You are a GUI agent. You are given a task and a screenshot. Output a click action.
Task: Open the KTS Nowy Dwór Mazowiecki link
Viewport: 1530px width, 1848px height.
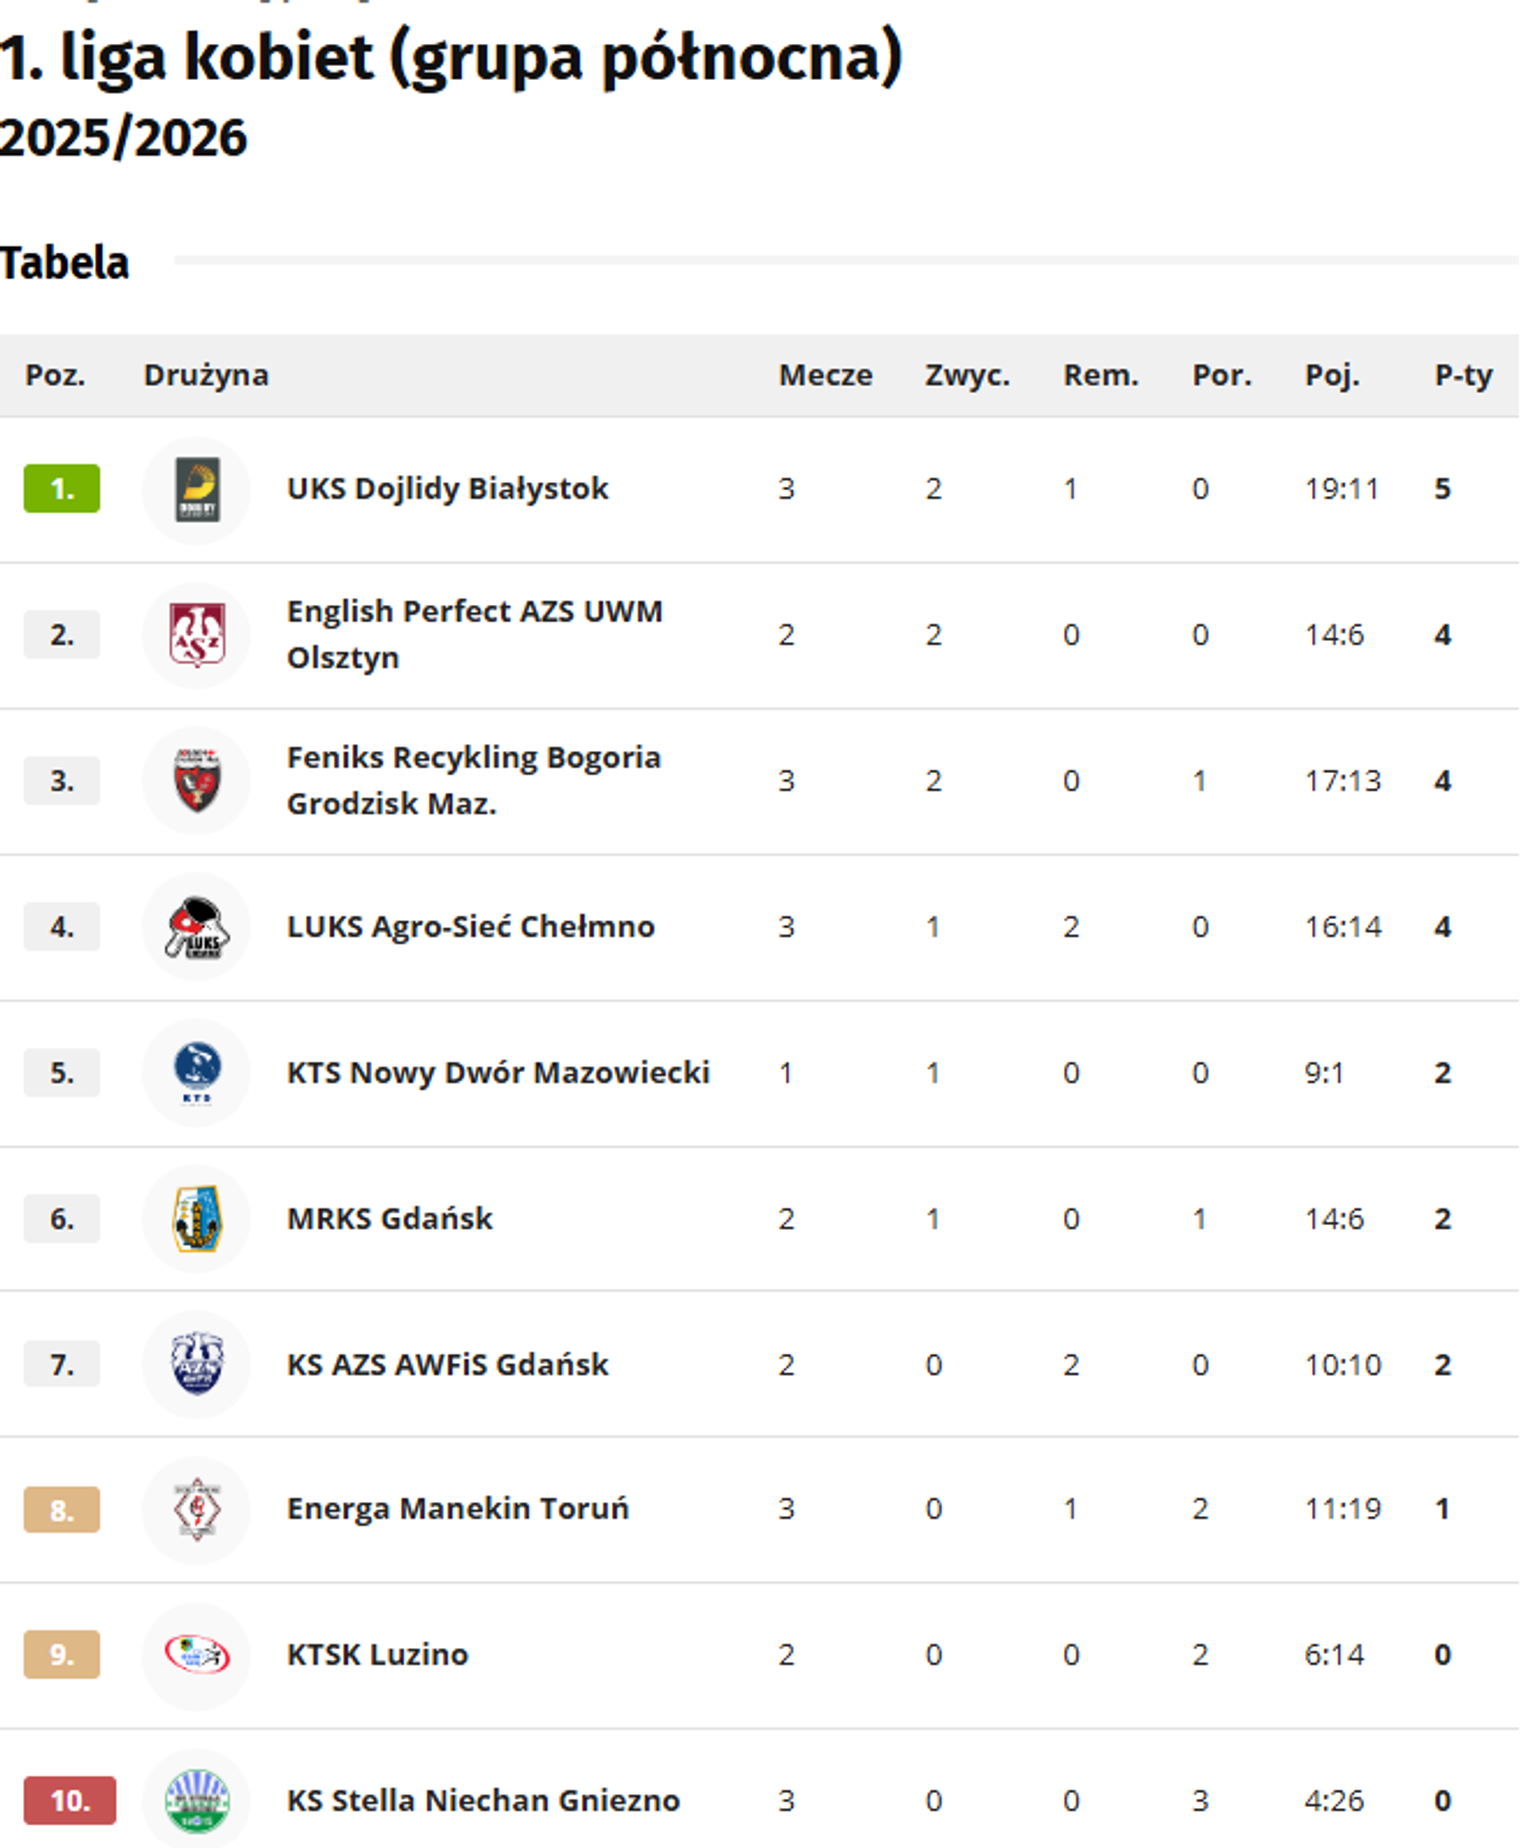tap(498, 1073)
